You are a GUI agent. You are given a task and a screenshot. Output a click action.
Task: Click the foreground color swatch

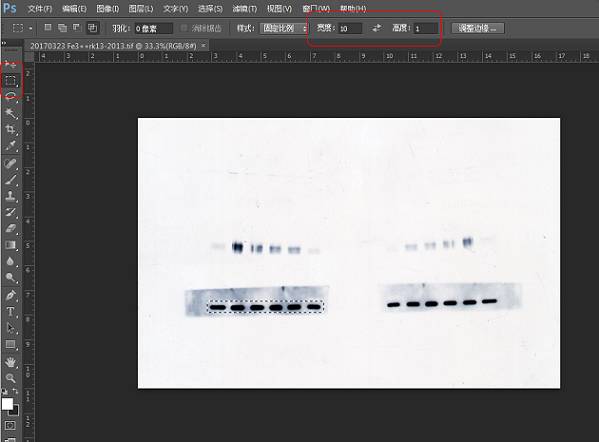click(7, 404)
